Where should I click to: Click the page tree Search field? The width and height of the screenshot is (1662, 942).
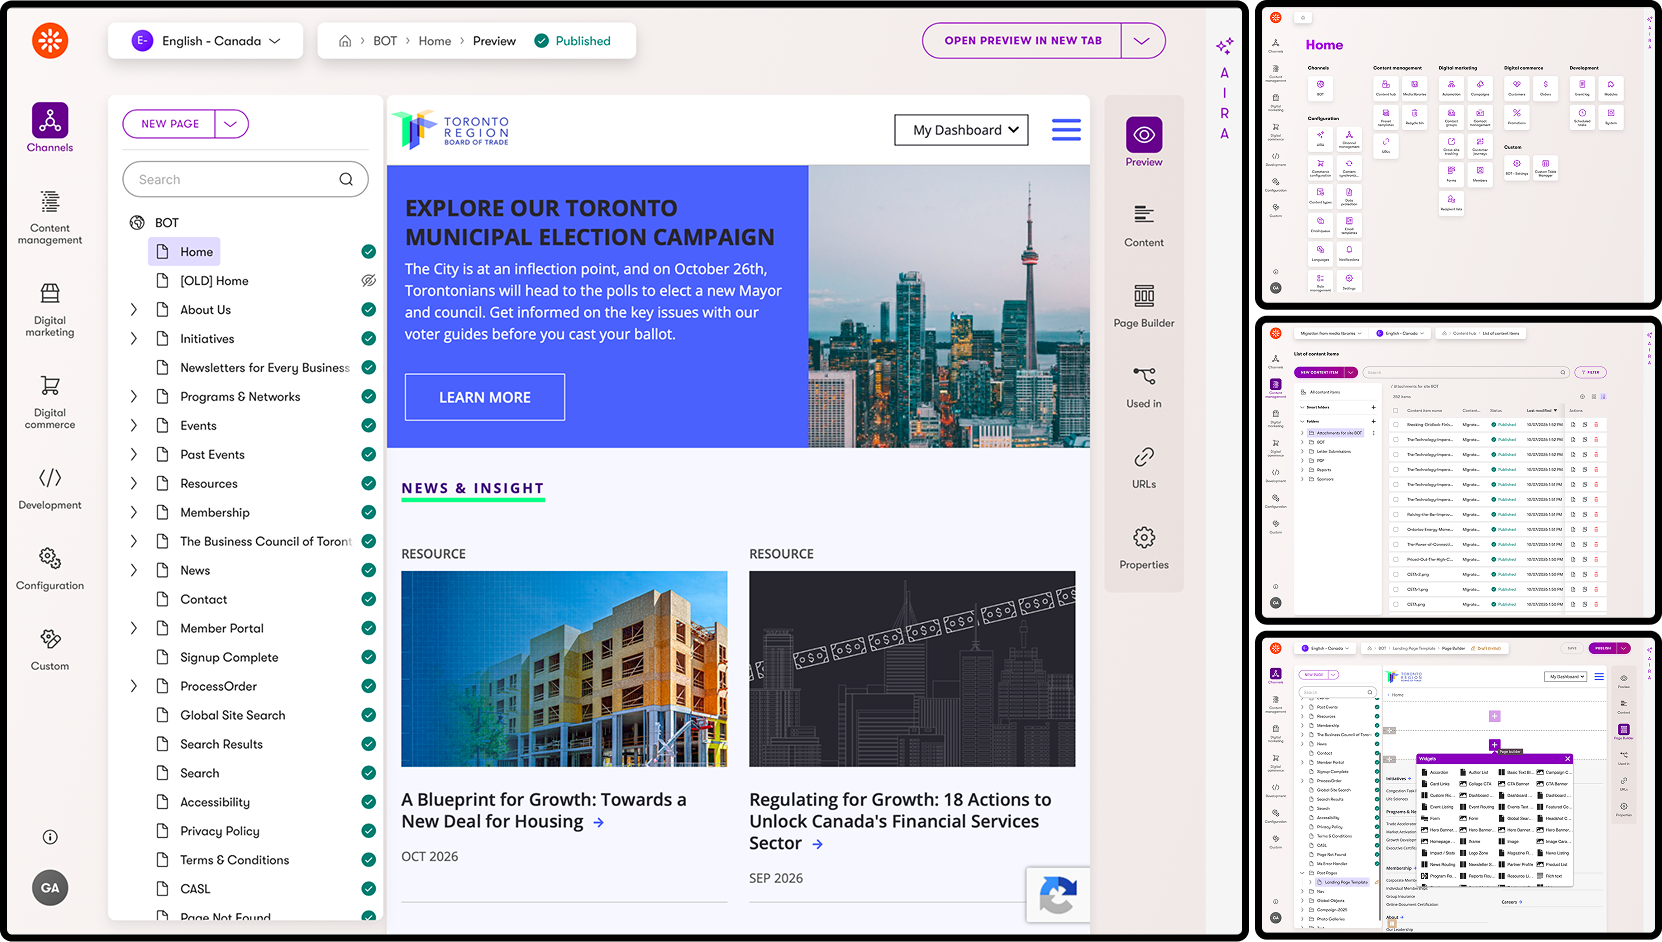[245, 180]
